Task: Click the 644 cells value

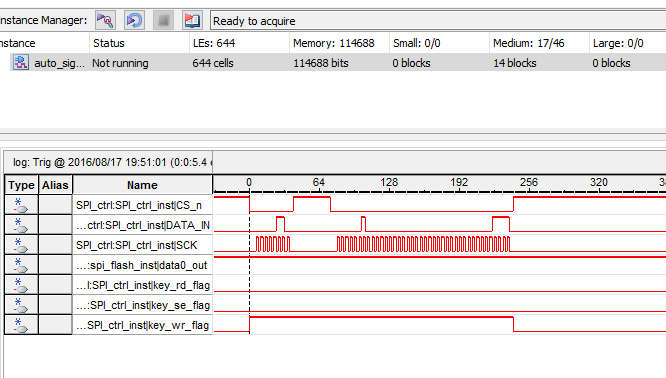Action: [x=213, y=63]
